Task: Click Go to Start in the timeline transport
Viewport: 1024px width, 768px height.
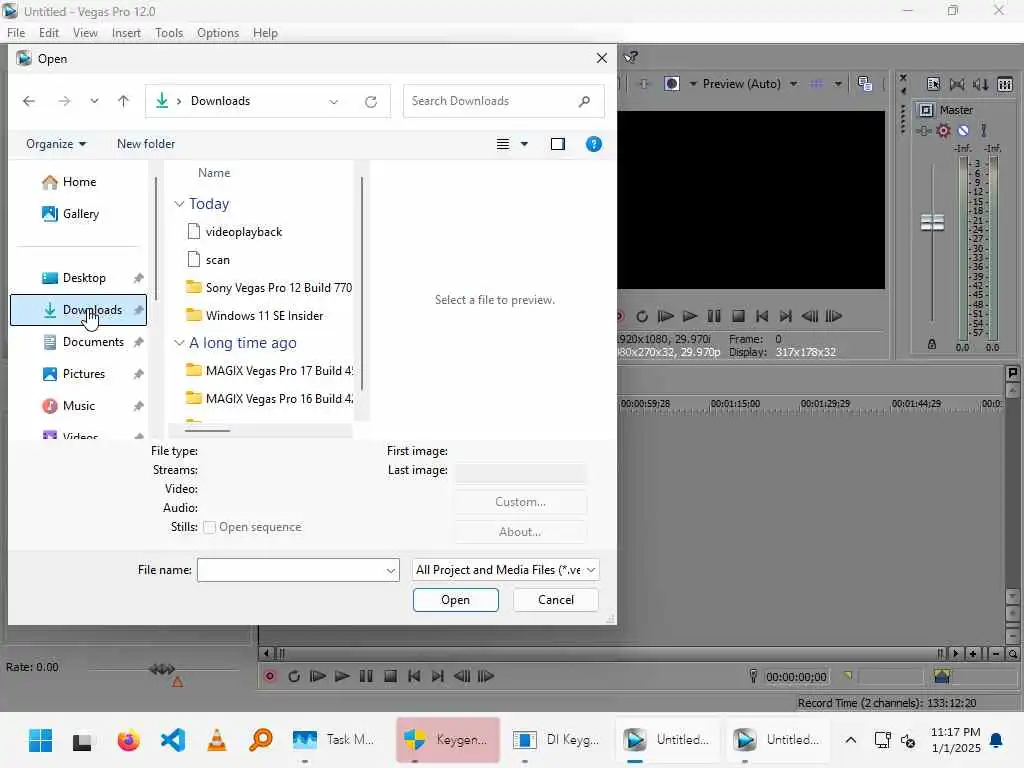Action: click(x=414, y=677)
